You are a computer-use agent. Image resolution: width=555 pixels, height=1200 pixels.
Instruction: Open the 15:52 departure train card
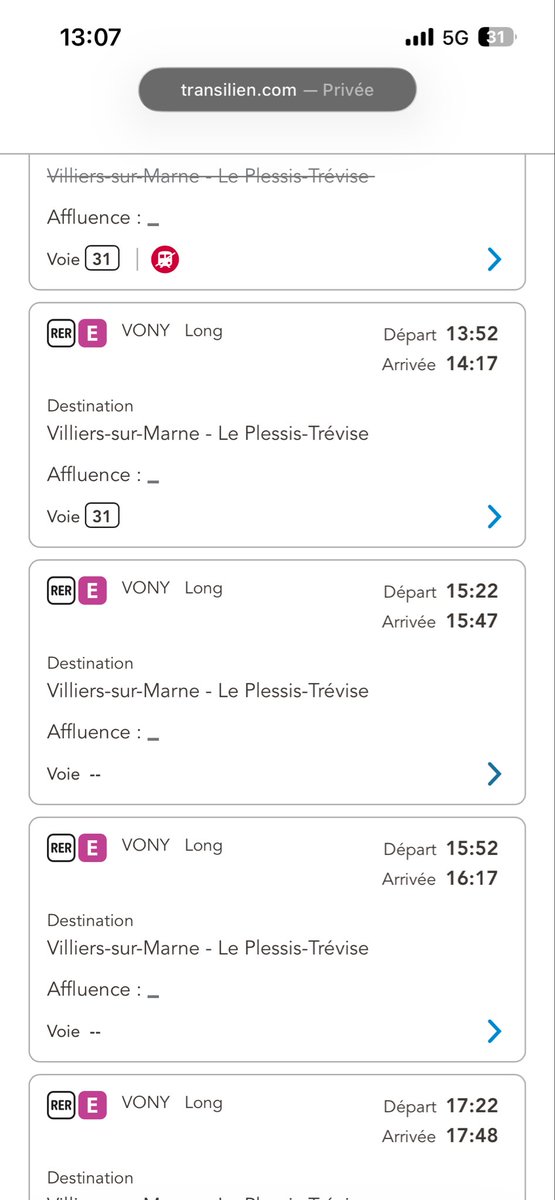pyautogui.click(x=277, y=939)
